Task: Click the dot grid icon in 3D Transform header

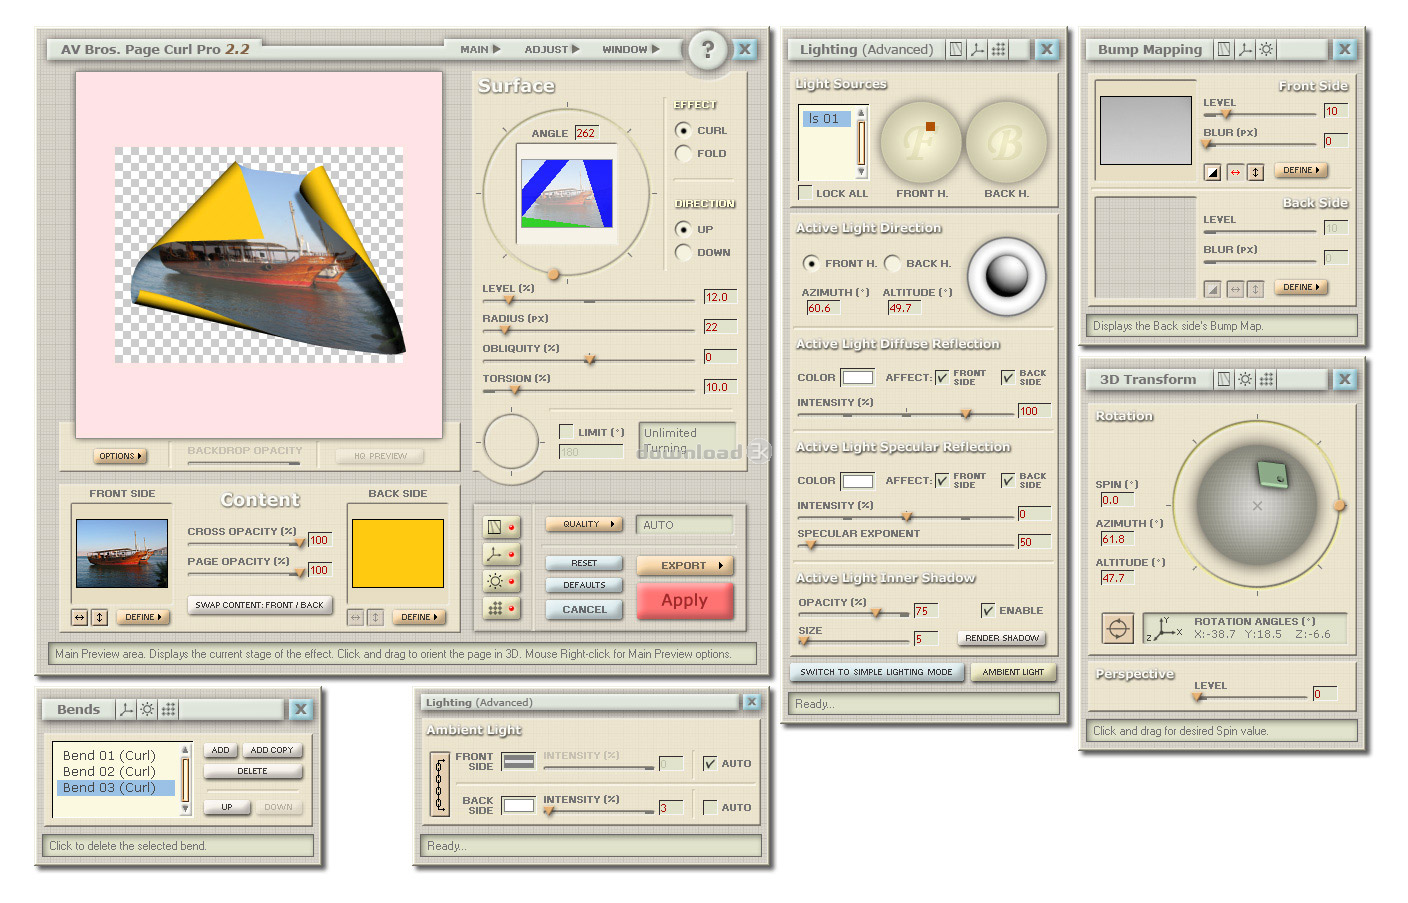Action: (x=1266, y=379)
